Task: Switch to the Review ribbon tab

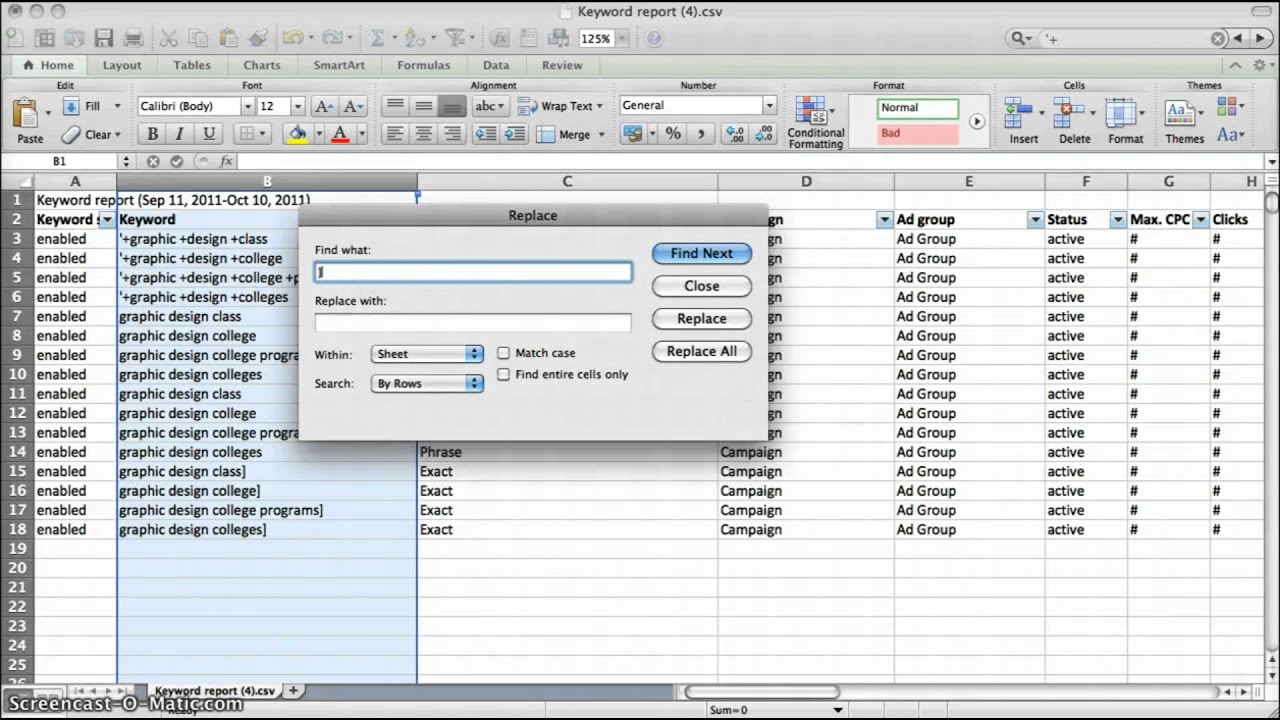Action: [x=562, y=65]
